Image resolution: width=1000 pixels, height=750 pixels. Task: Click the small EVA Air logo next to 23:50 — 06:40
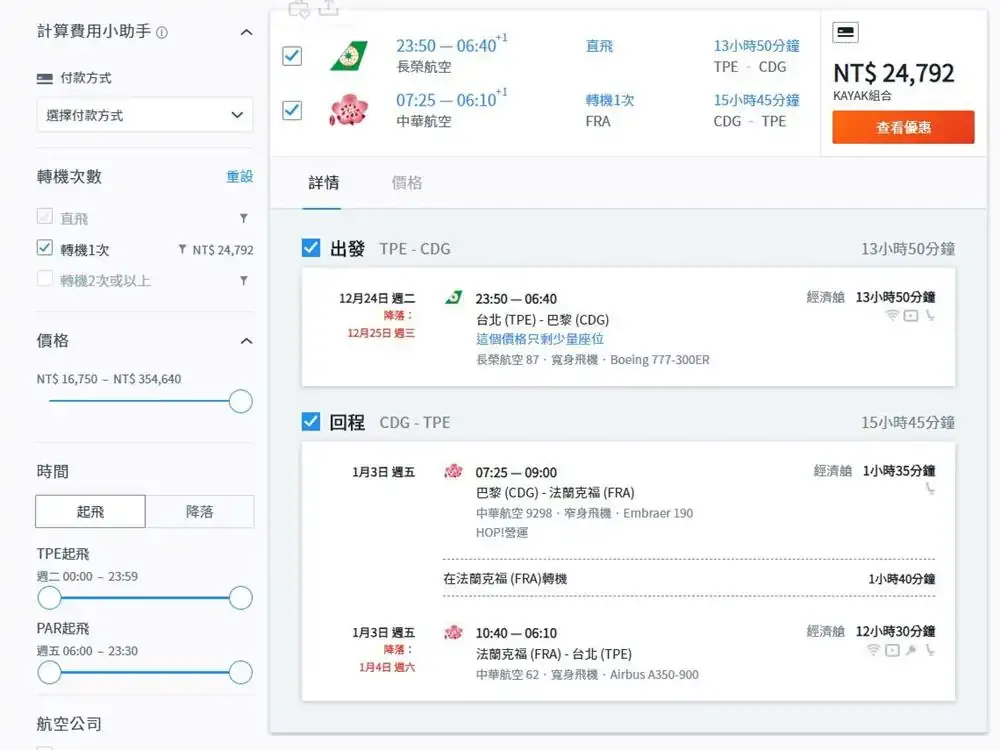coord(453,298)
